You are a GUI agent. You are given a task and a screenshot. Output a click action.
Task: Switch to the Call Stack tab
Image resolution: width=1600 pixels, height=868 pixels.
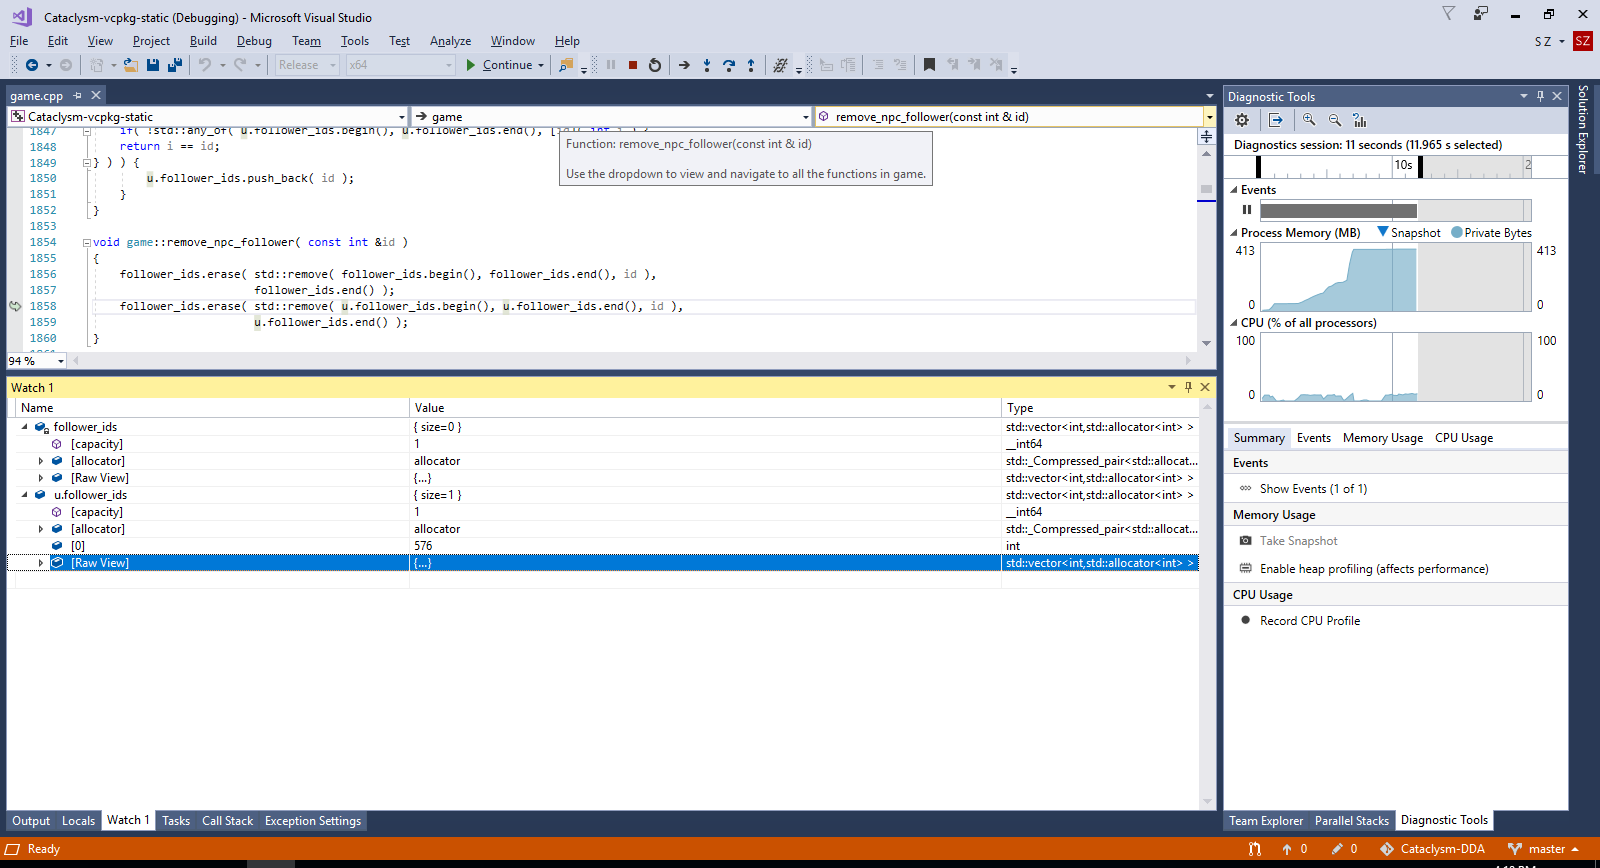(227, 821)
